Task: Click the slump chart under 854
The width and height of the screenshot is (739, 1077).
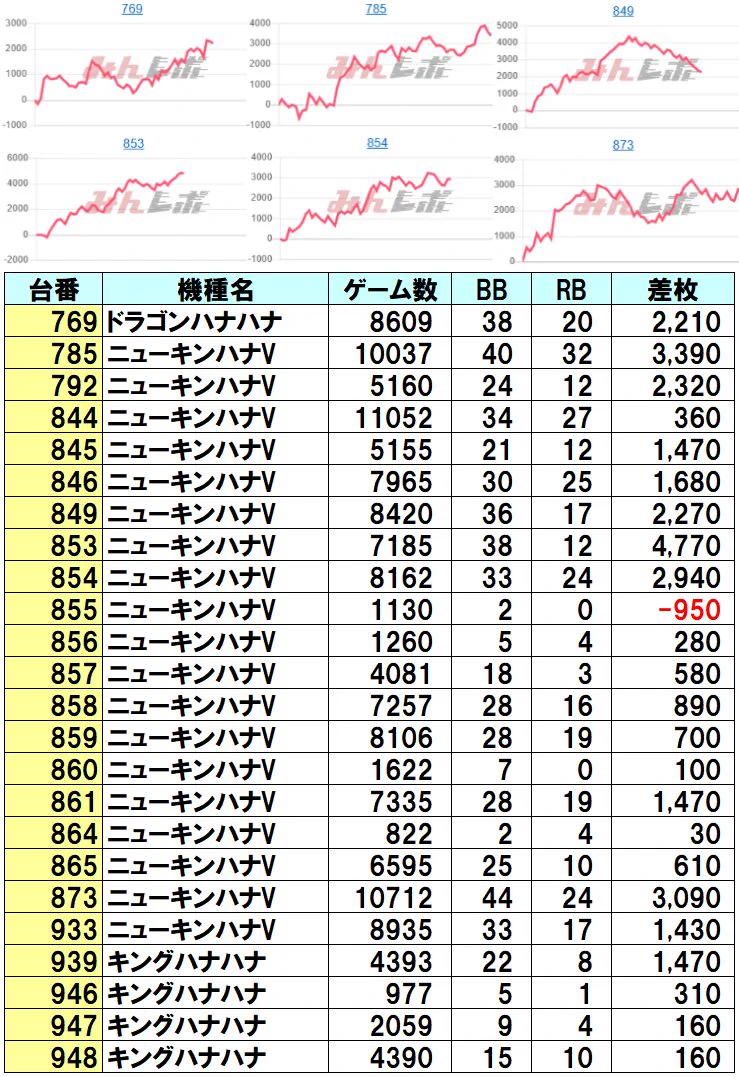Action: [x=370, y=207]
